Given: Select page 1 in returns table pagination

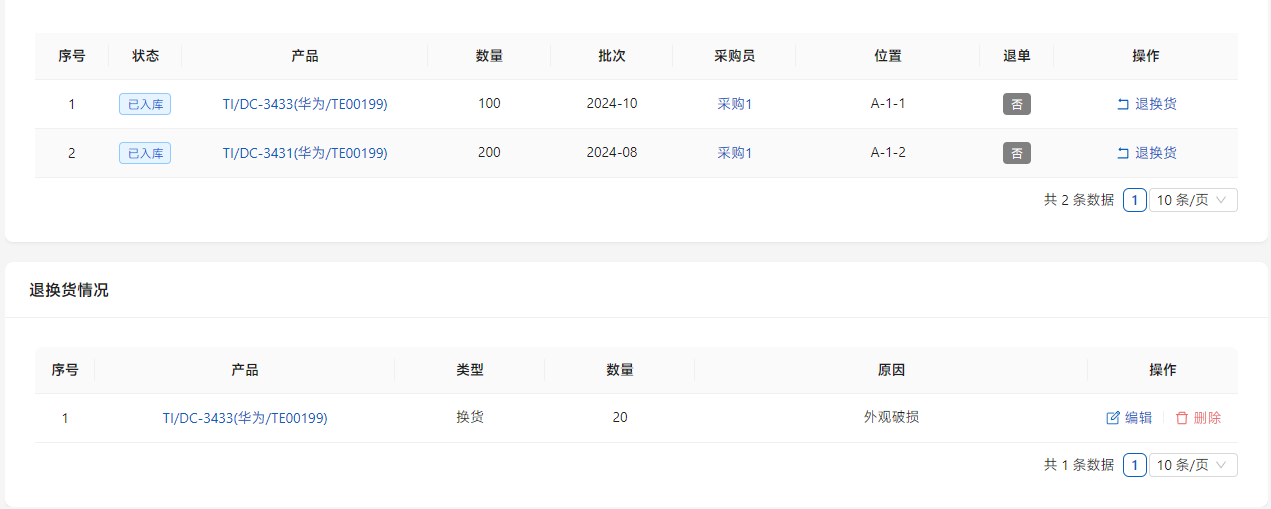Looking at the screenshot, I should (x=1134, y=465).
